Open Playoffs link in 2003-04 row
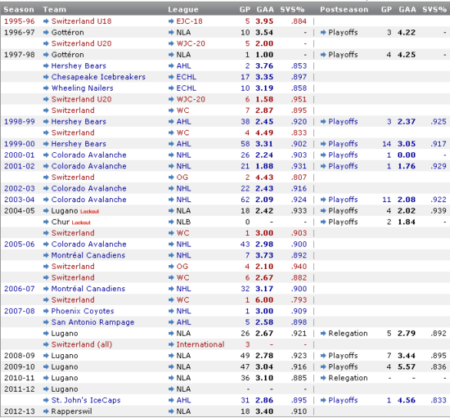 pos(343,199)
